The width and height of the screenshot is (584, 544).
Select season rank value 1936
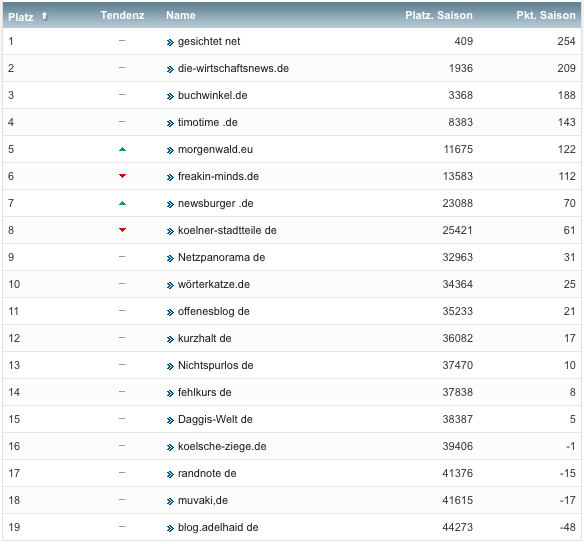461,69
